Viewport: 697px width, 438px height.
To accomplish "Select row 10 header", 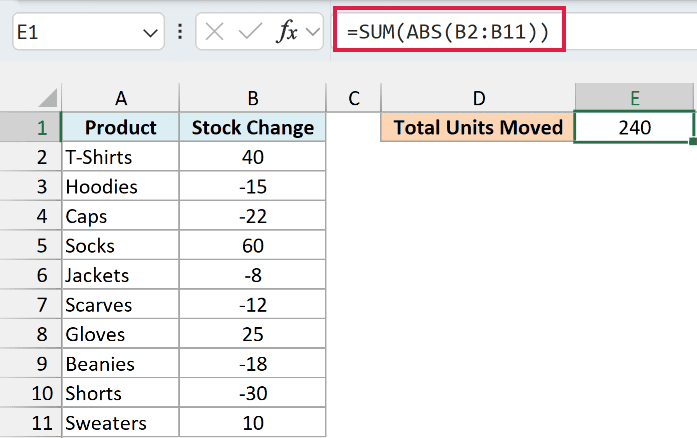I will coord(30,393).
